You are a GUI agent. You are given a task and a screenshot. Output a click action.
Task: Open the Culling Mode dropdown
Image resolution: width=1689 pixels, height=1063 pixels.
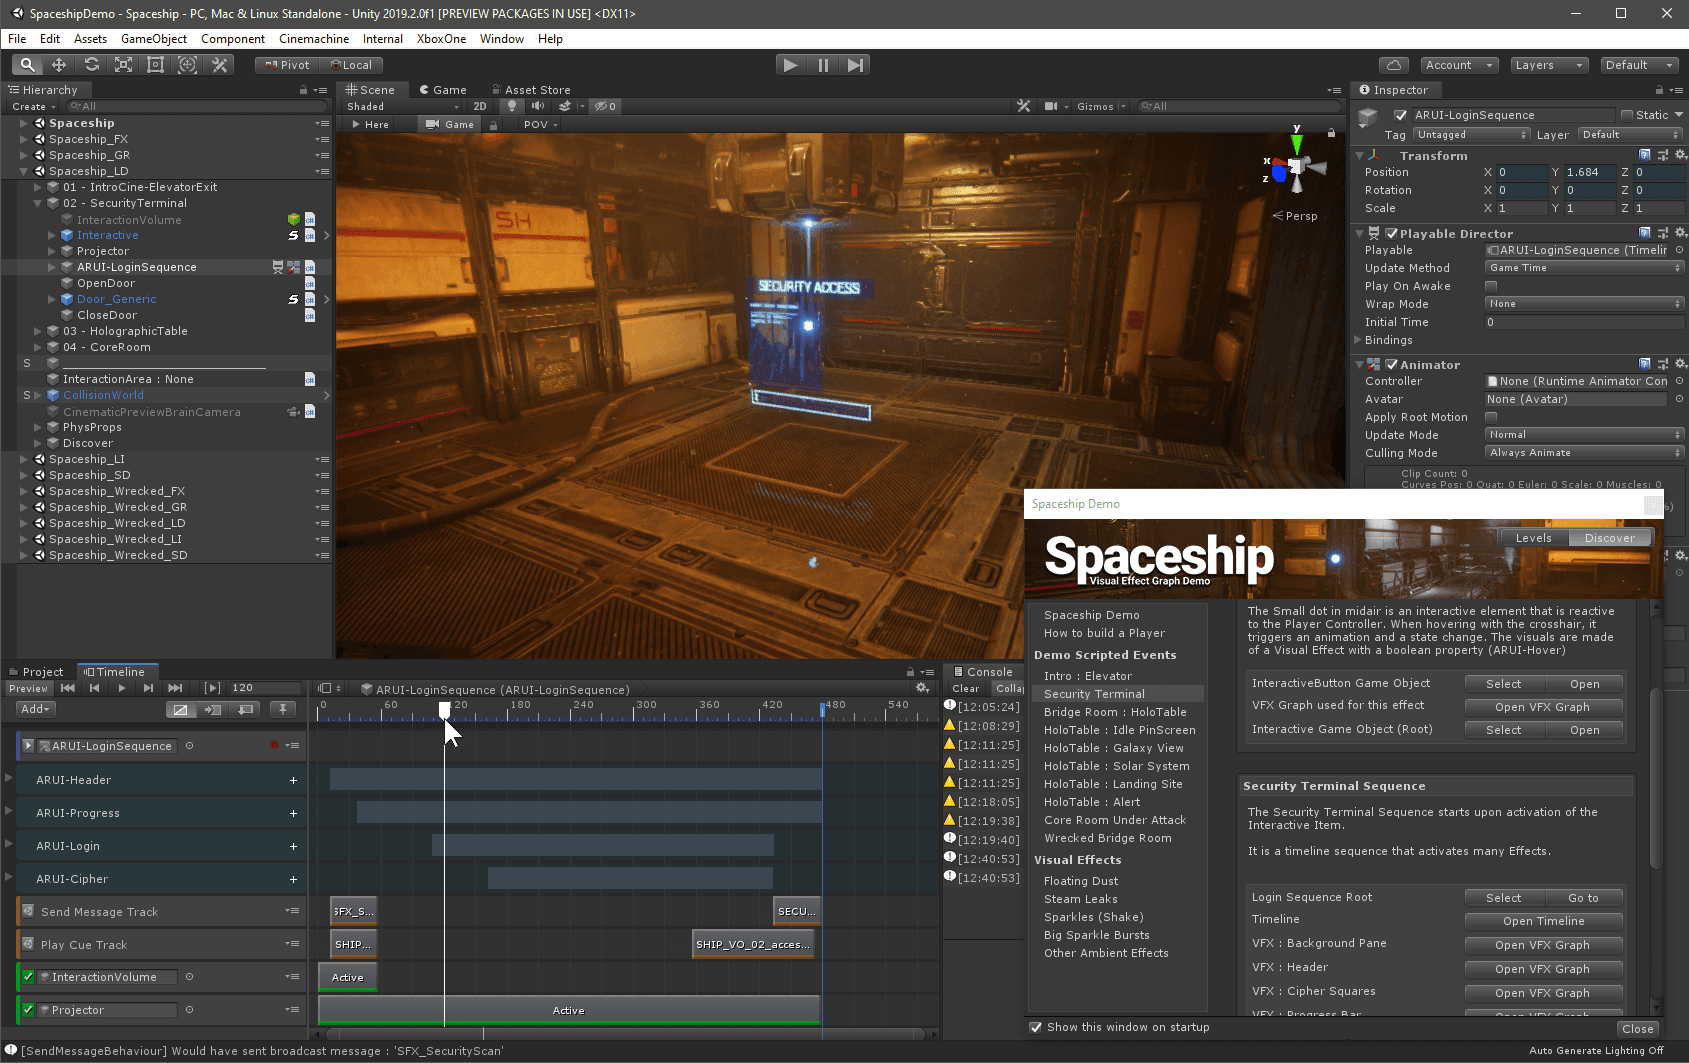[1584, 453]
